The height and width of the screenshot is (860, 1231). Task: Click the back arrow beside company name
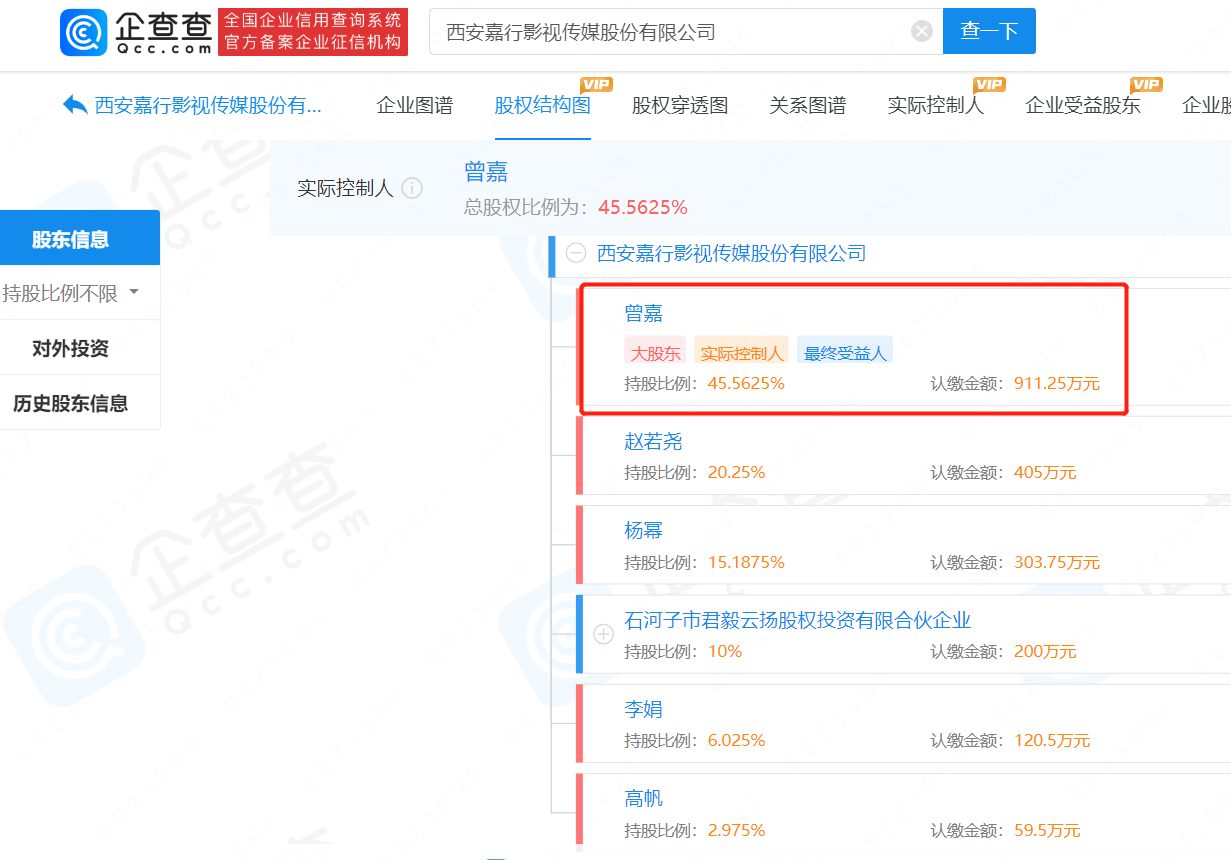75,105
